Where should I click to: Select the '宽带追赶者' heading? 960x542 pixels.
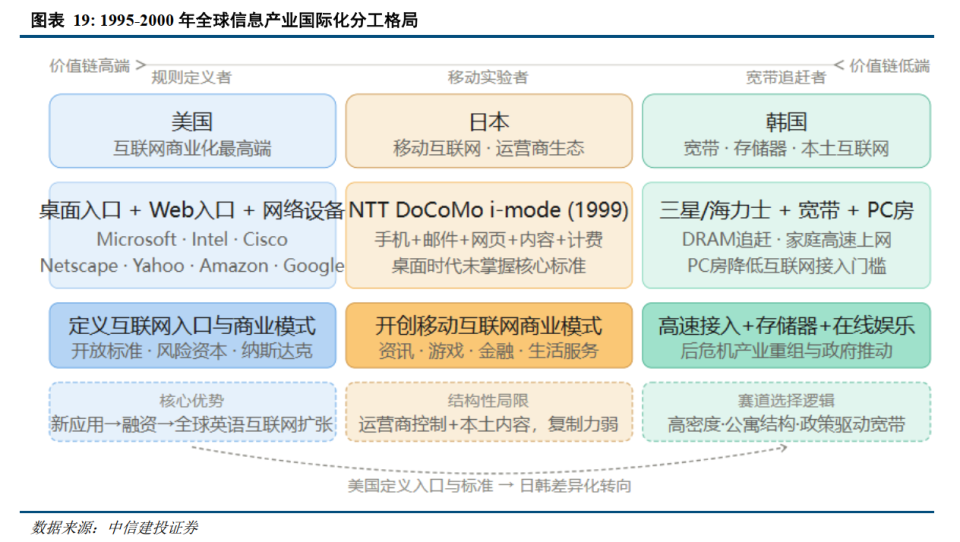pos(786,77)
